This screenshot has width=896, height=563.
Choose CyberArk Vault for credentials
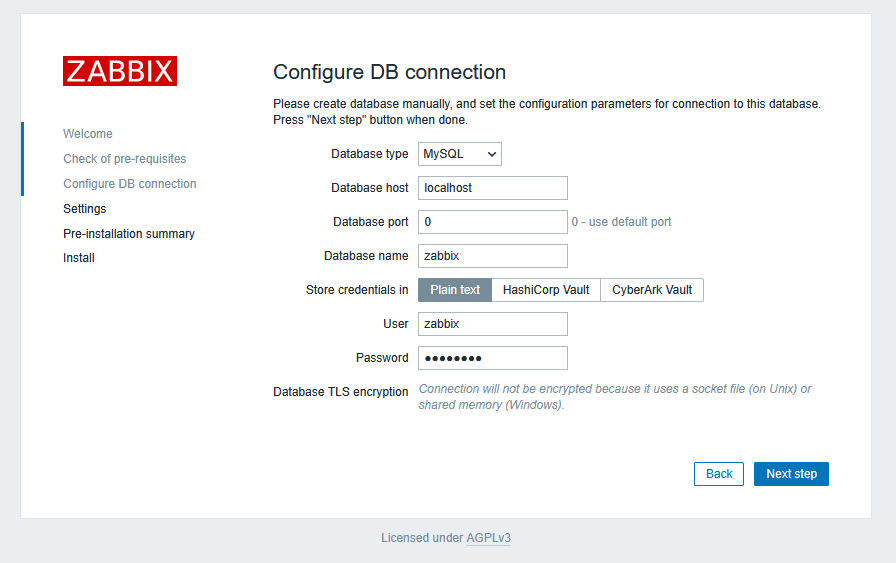[x=652, y=290]
